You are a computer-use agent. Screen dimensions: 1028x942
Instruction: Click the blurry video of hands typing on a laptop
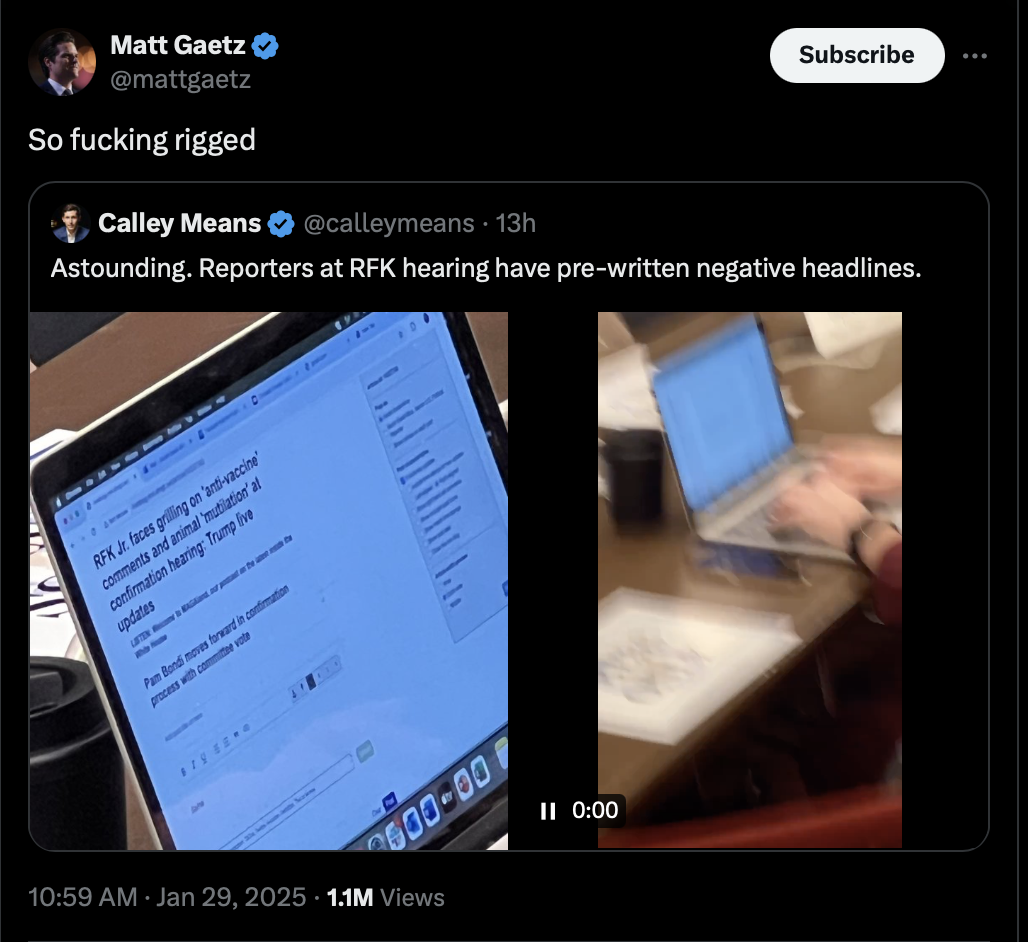[749, 579]
